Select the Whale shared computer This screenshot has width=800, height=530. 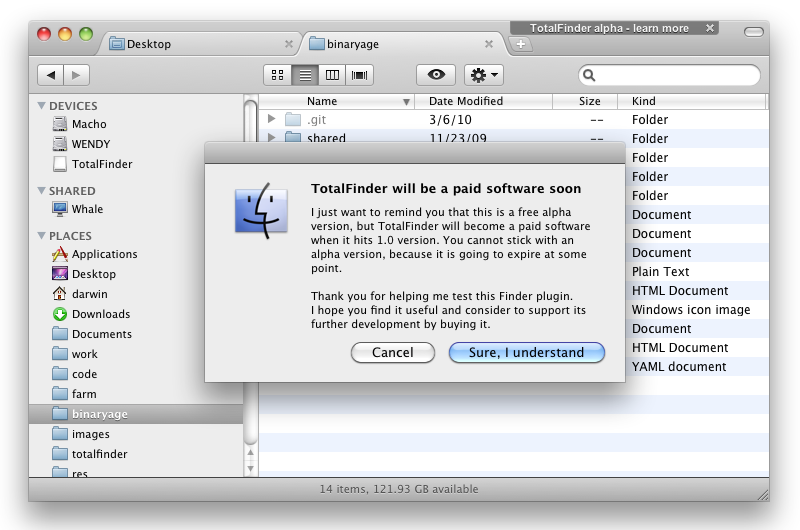coord(87,209)
